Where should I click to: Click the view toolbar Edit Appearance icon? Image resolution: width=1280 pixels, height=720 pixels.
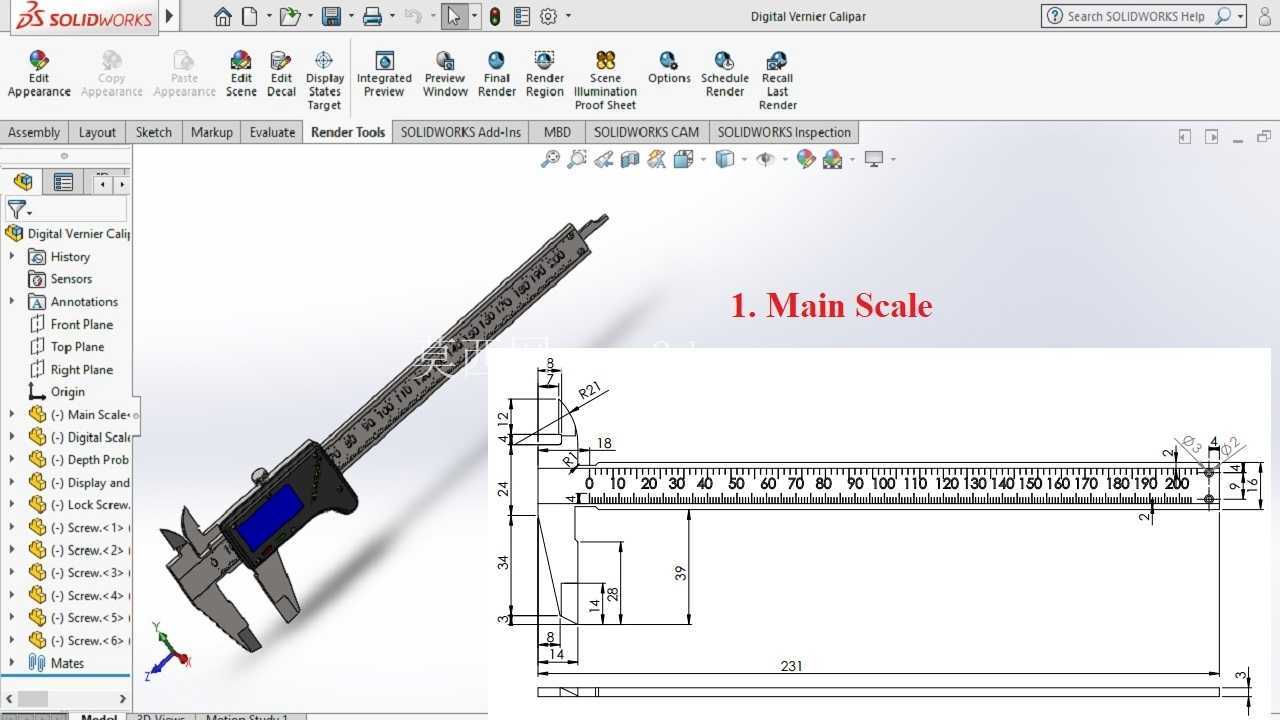806,159
